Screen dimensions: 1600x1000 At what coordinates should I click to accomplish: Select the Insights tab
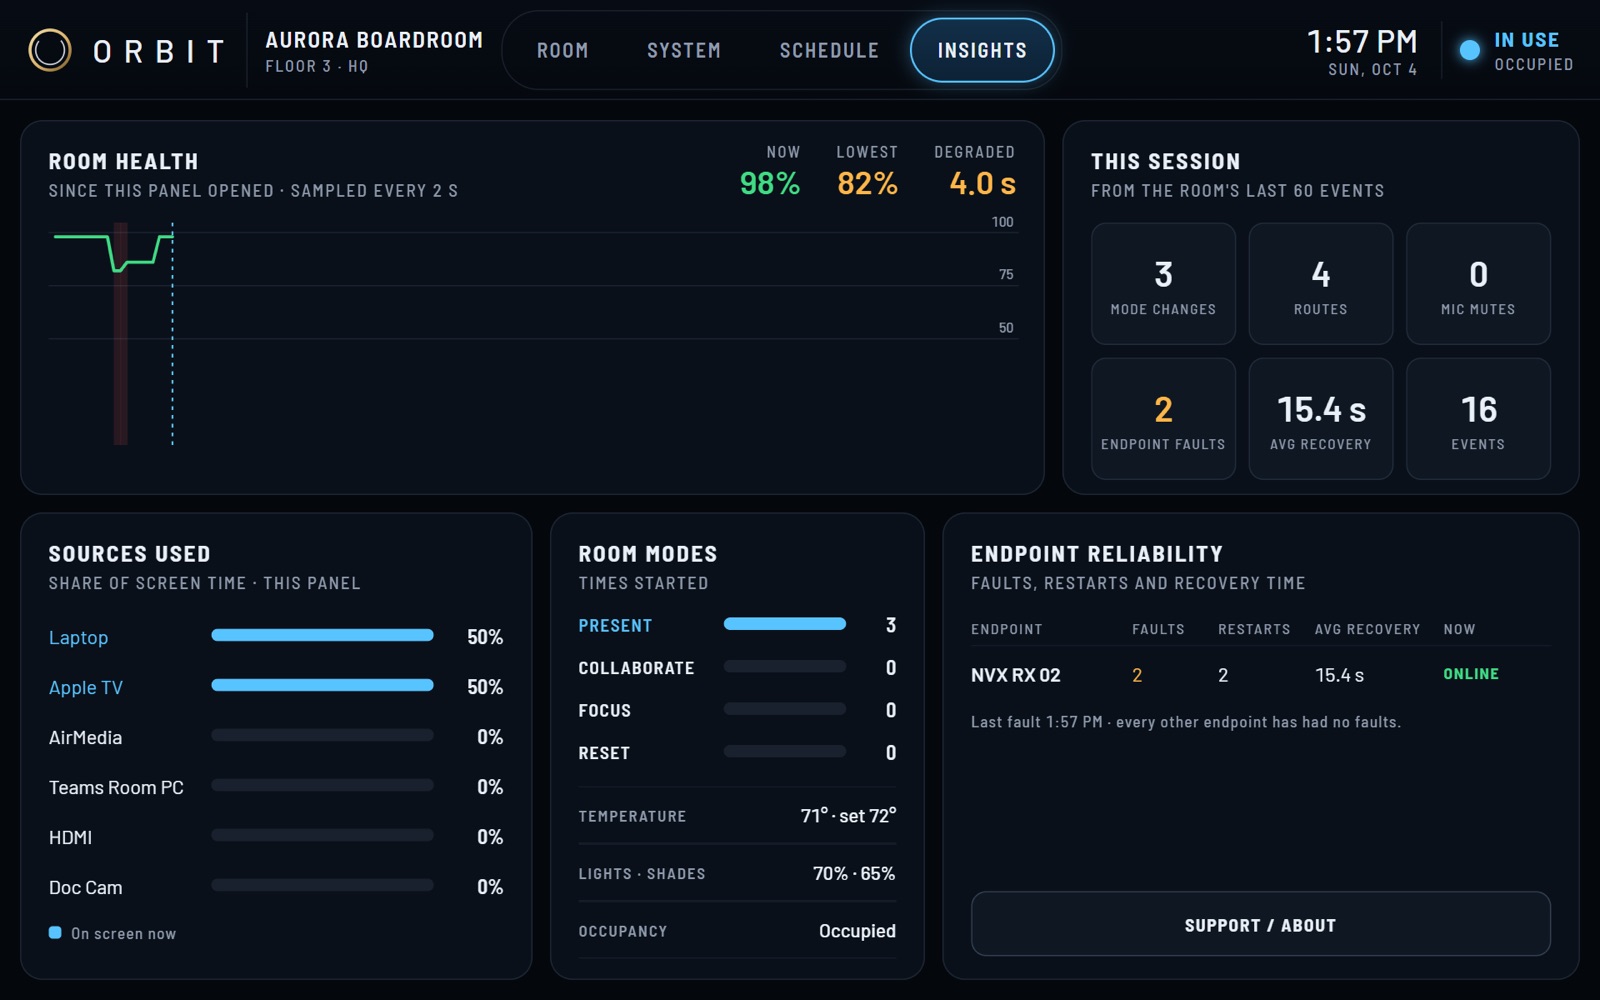[x=982, y=50]
